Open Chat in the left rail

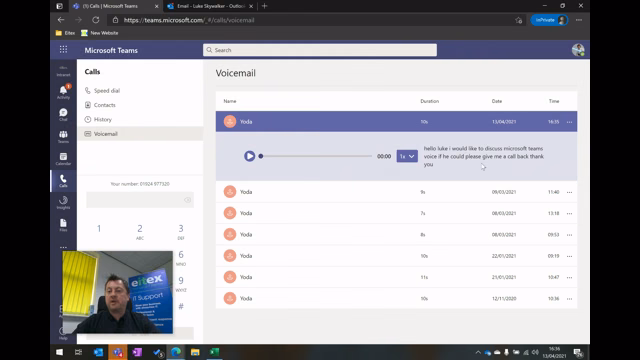click(x=63, y=115)
